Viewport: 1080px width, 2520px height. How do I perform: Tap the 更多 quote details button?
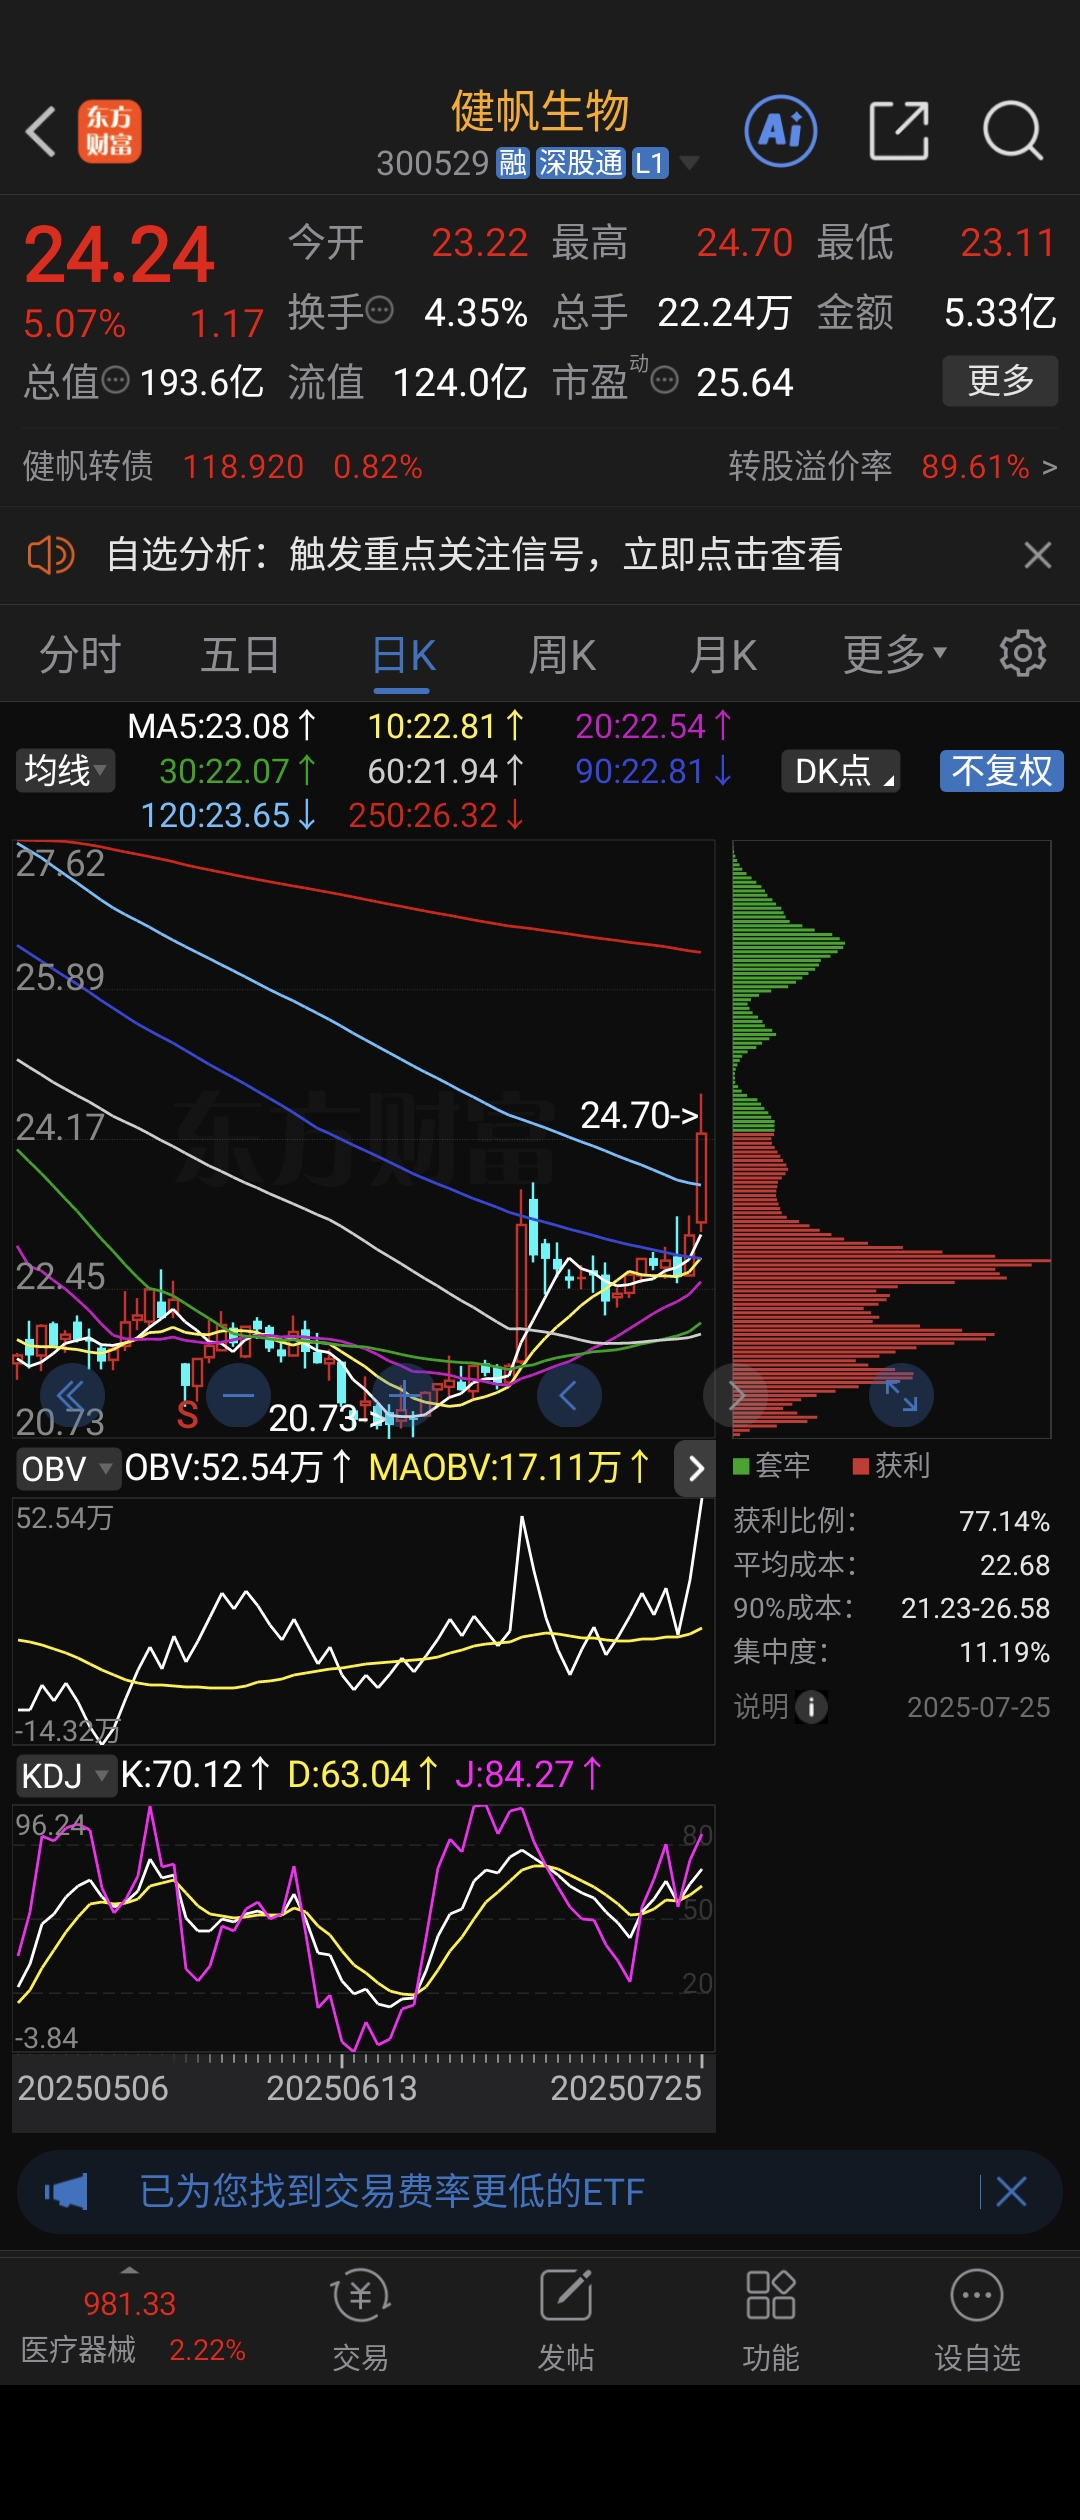[1000, 380]
